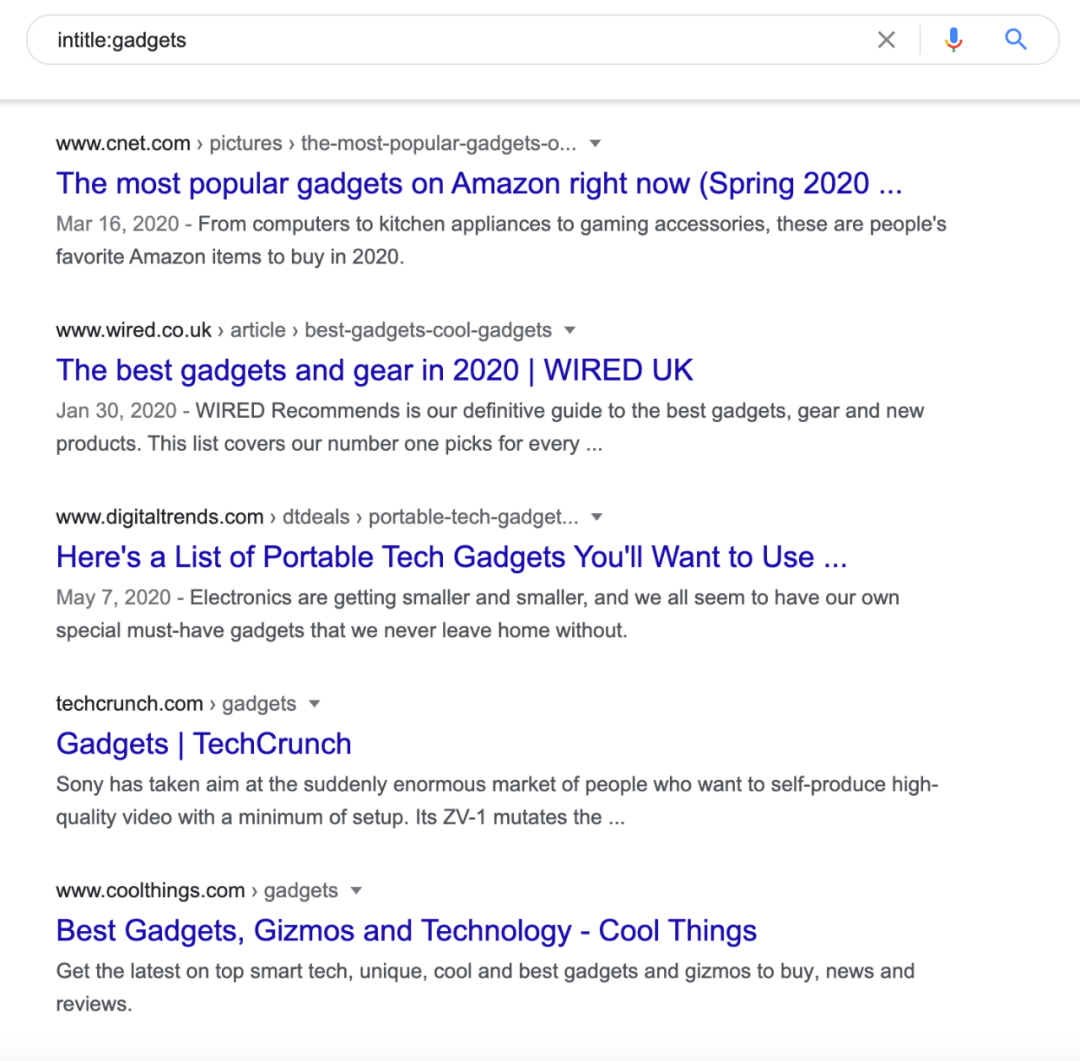The height and width of the screenshot is (1061, 1080).
Task: Expand the digitaltrends.com result dropdown arrow
Action: [597, 517]
